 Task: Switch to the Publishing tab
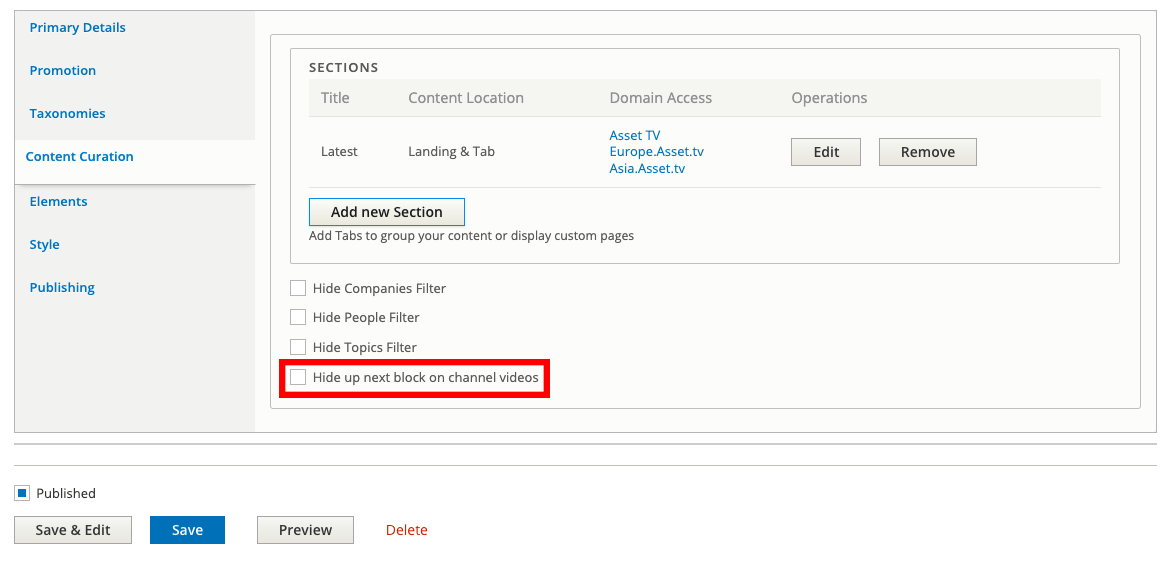click(62, 287)
